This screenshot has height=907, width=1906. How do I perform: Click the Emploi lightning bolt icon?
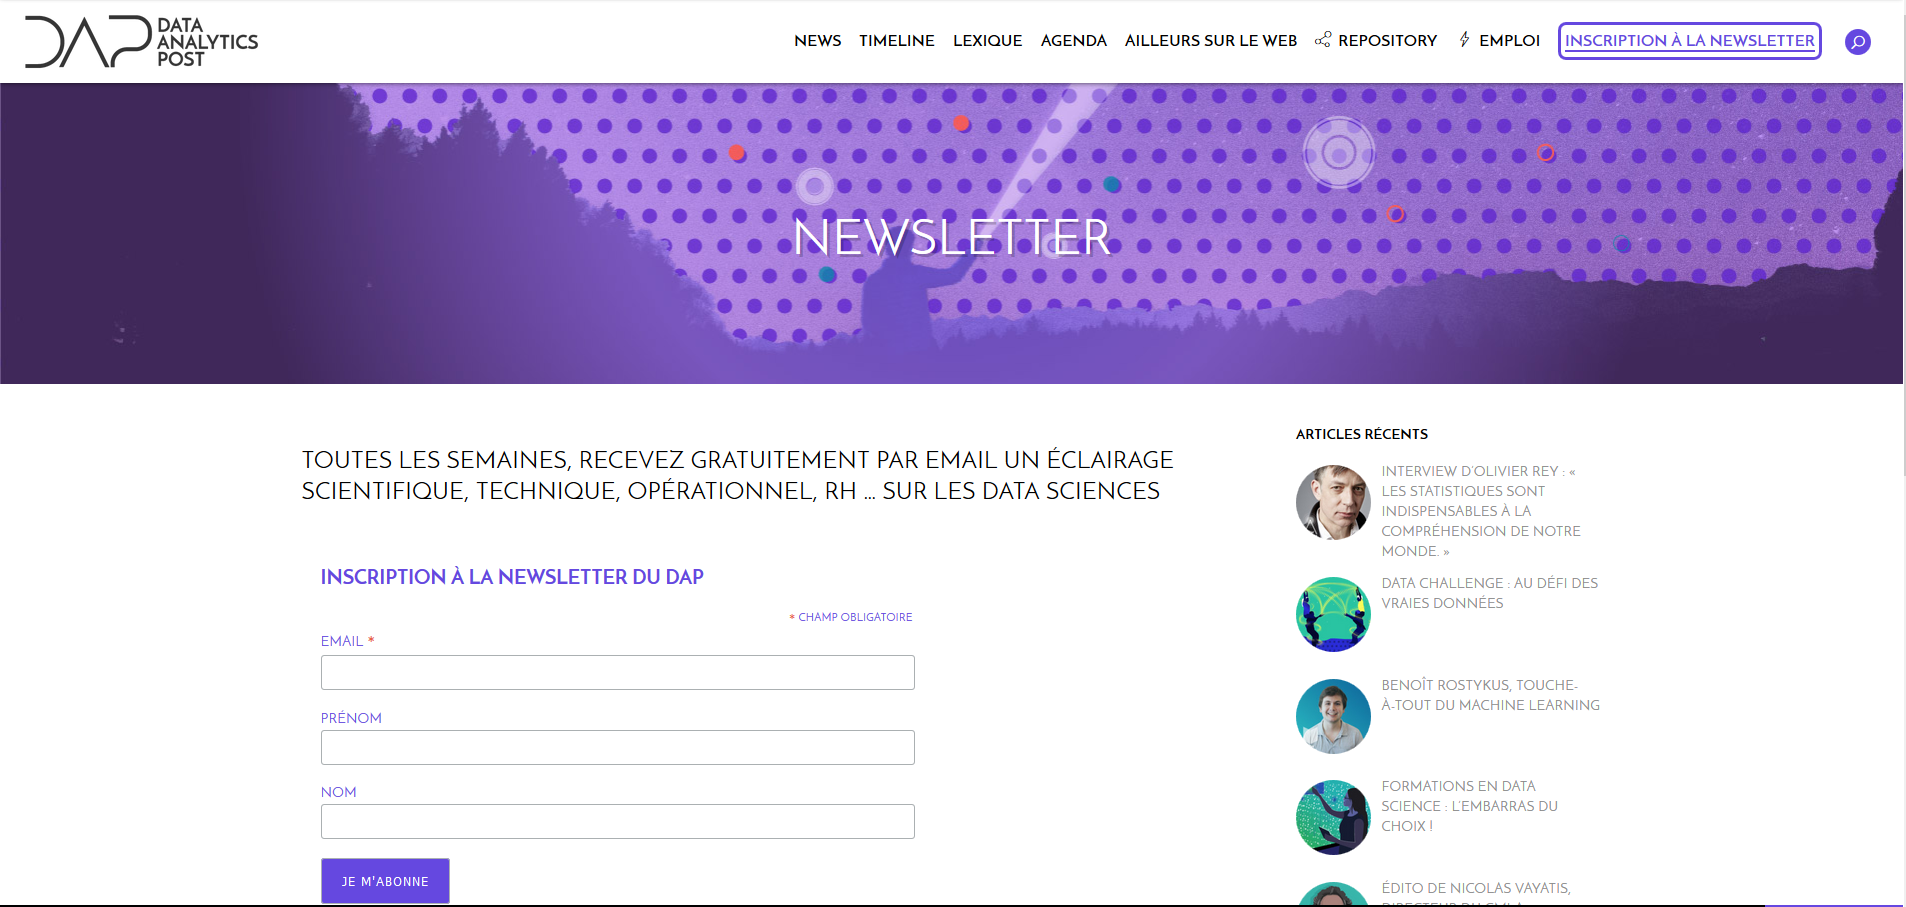coord(1464,40)
